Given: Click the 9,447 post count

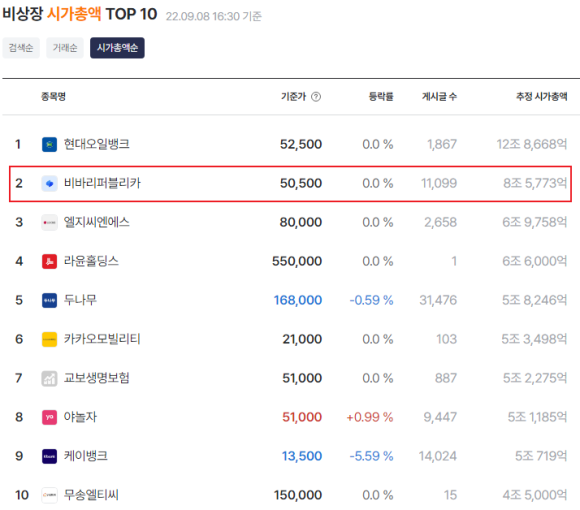Looking at the screenshot, I should tap(440, 418).
